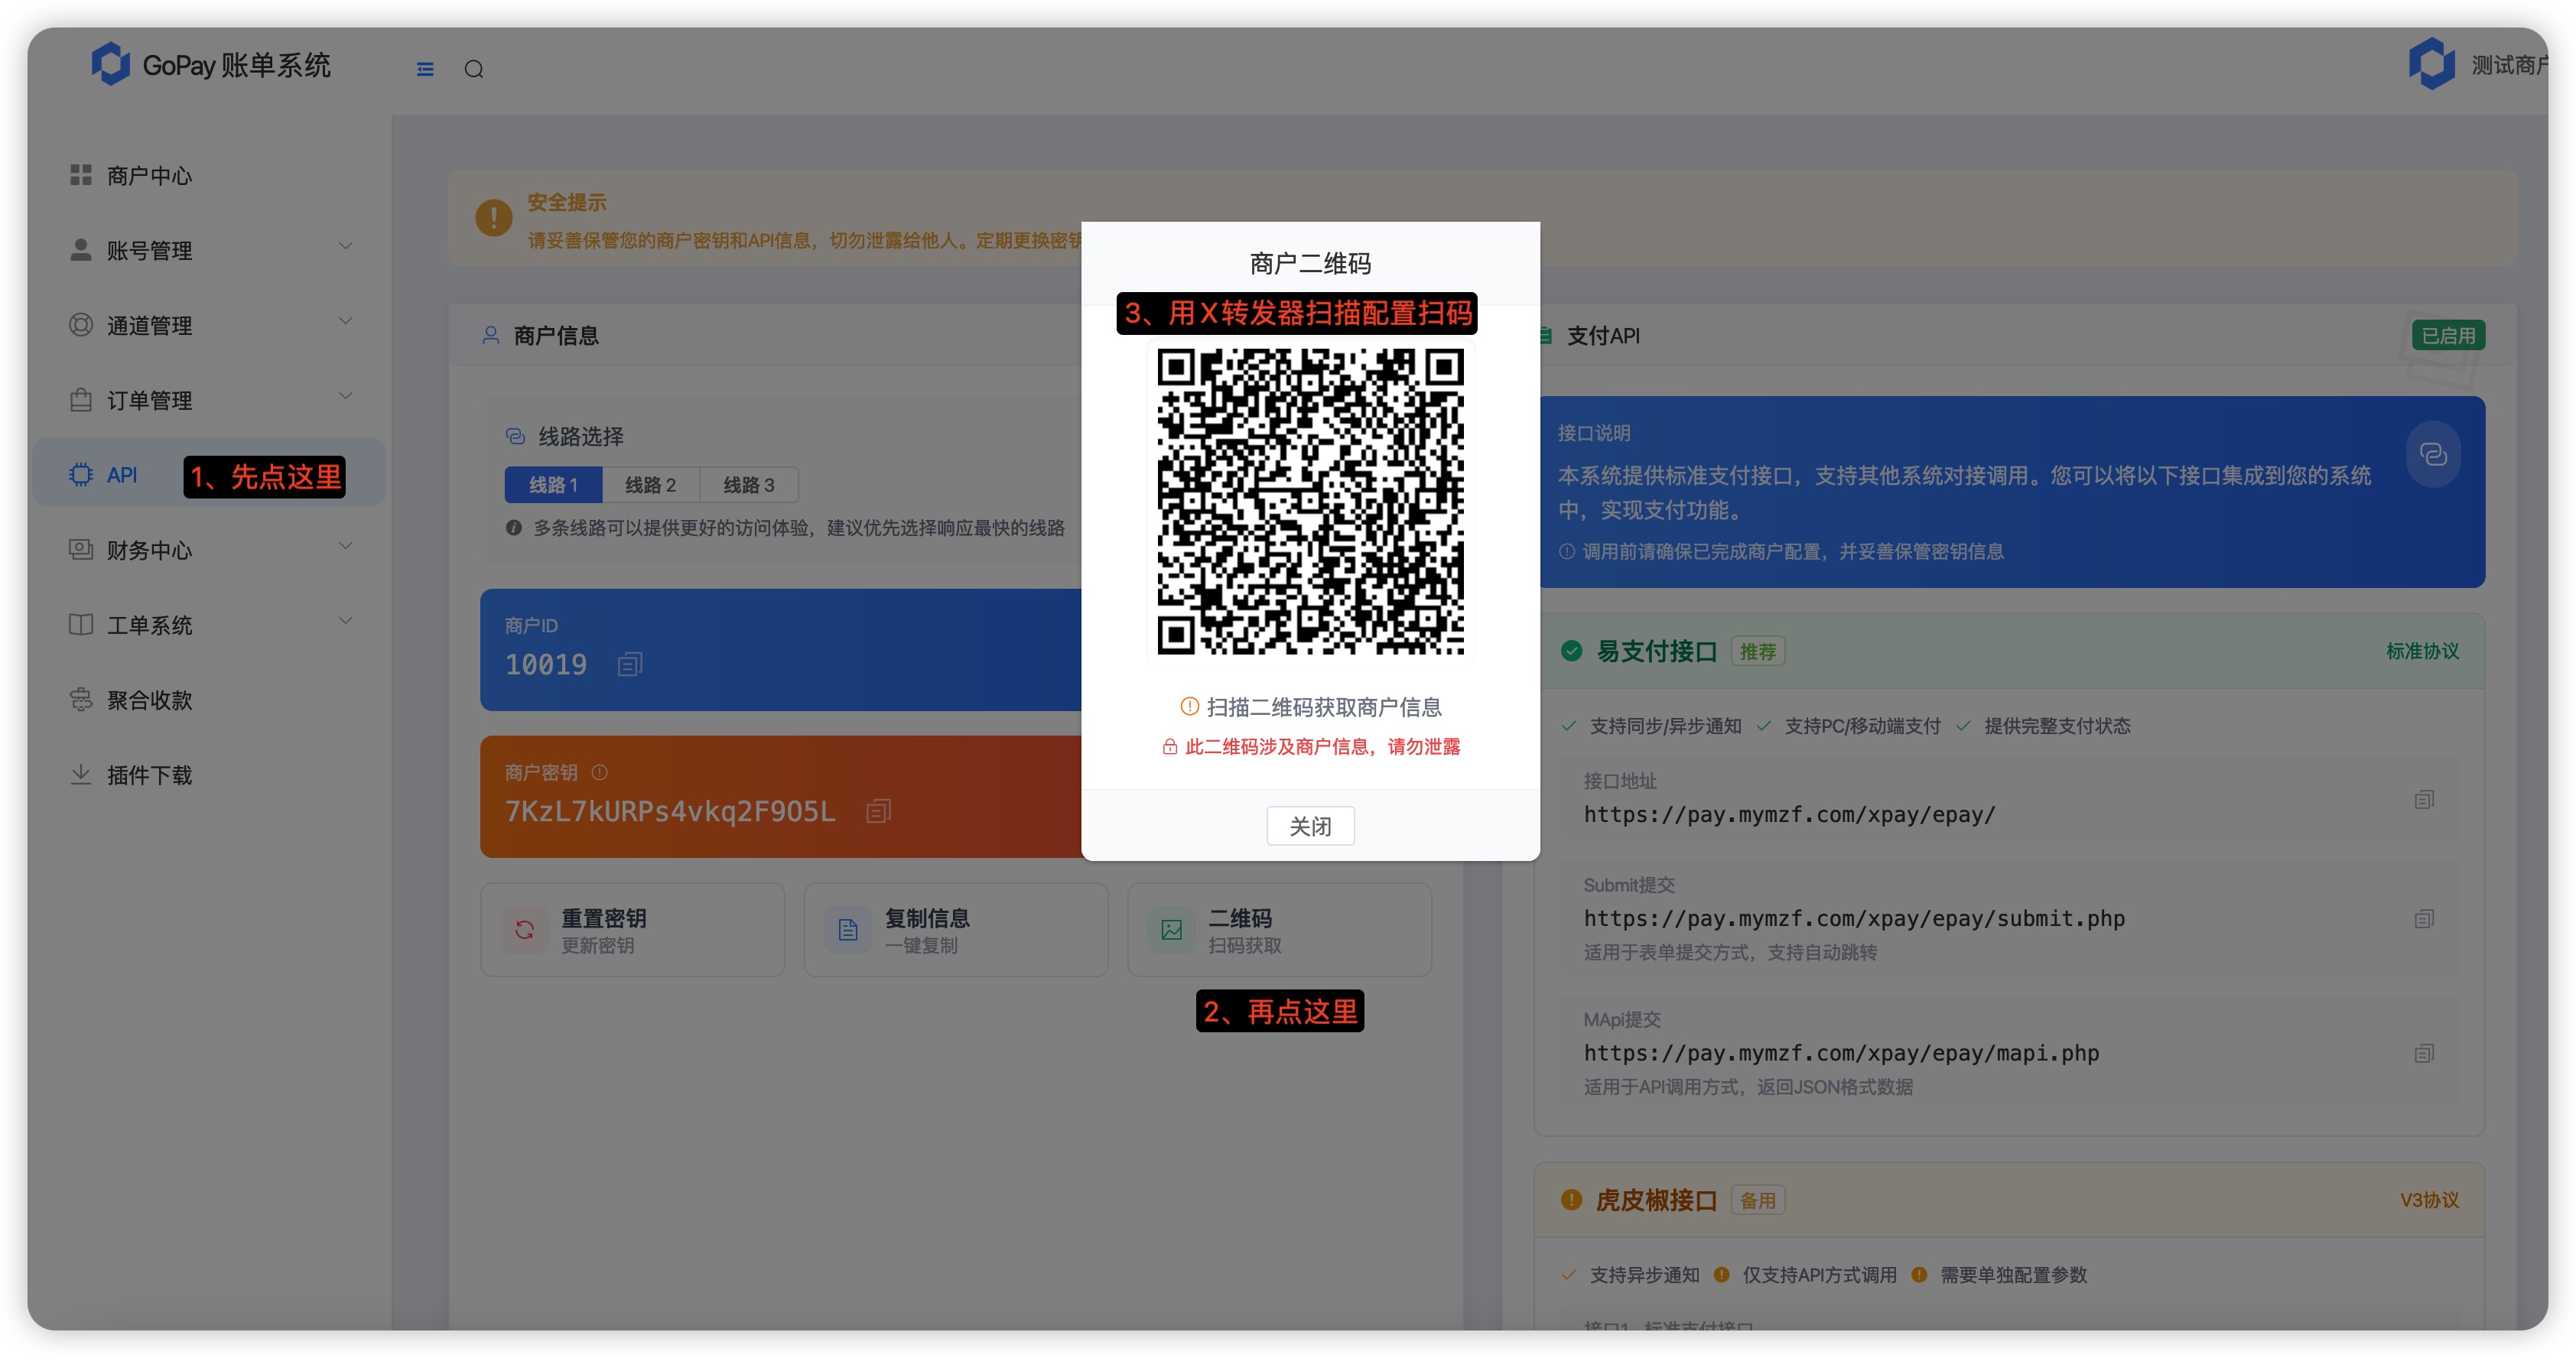Click 测试商户 username in header

(2510, 65)
